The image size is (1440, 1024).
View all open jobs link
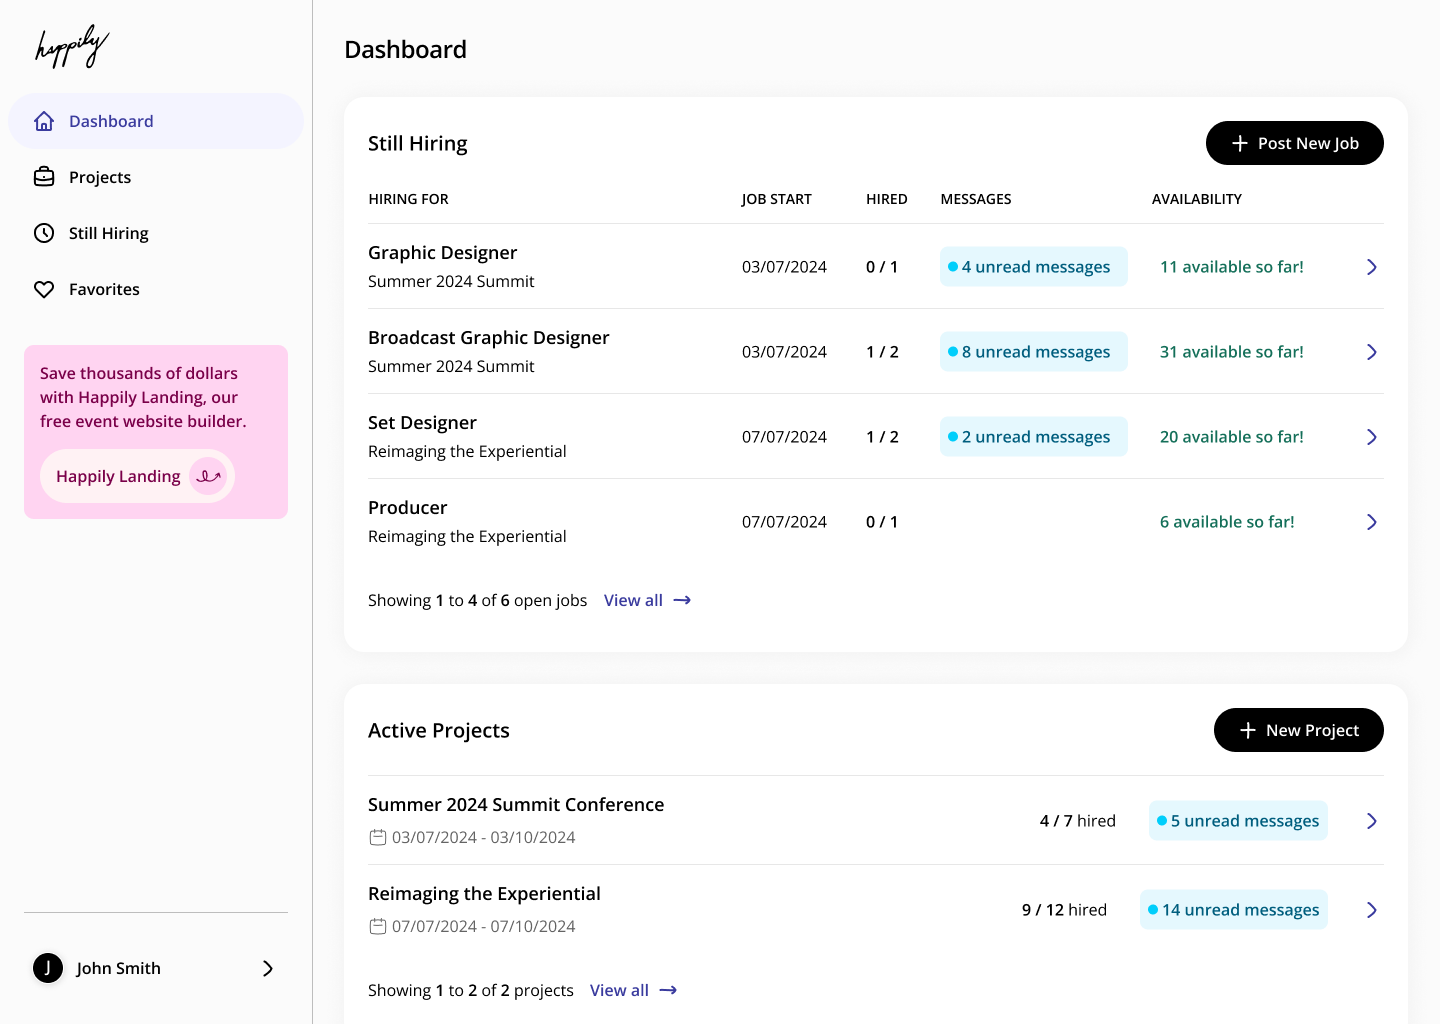pyautogui.click(x=647, y=600)
